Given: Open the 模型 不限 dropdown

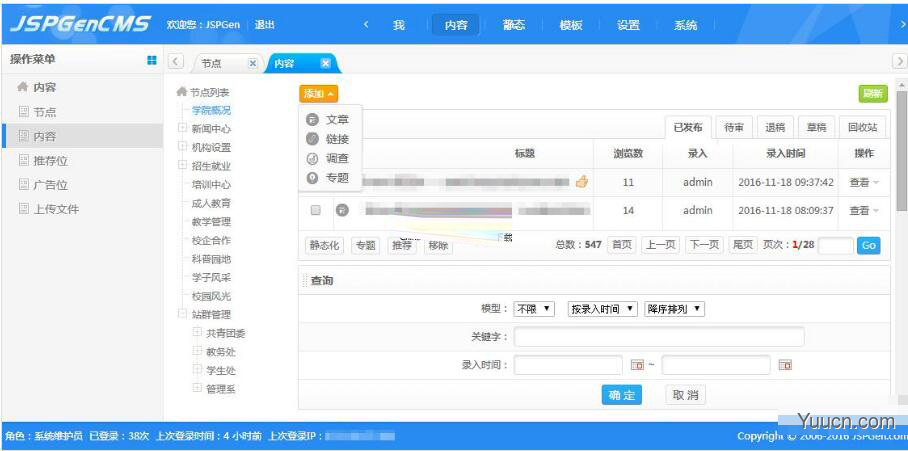Looking at the screenshot, I should (x=534, y=309).
